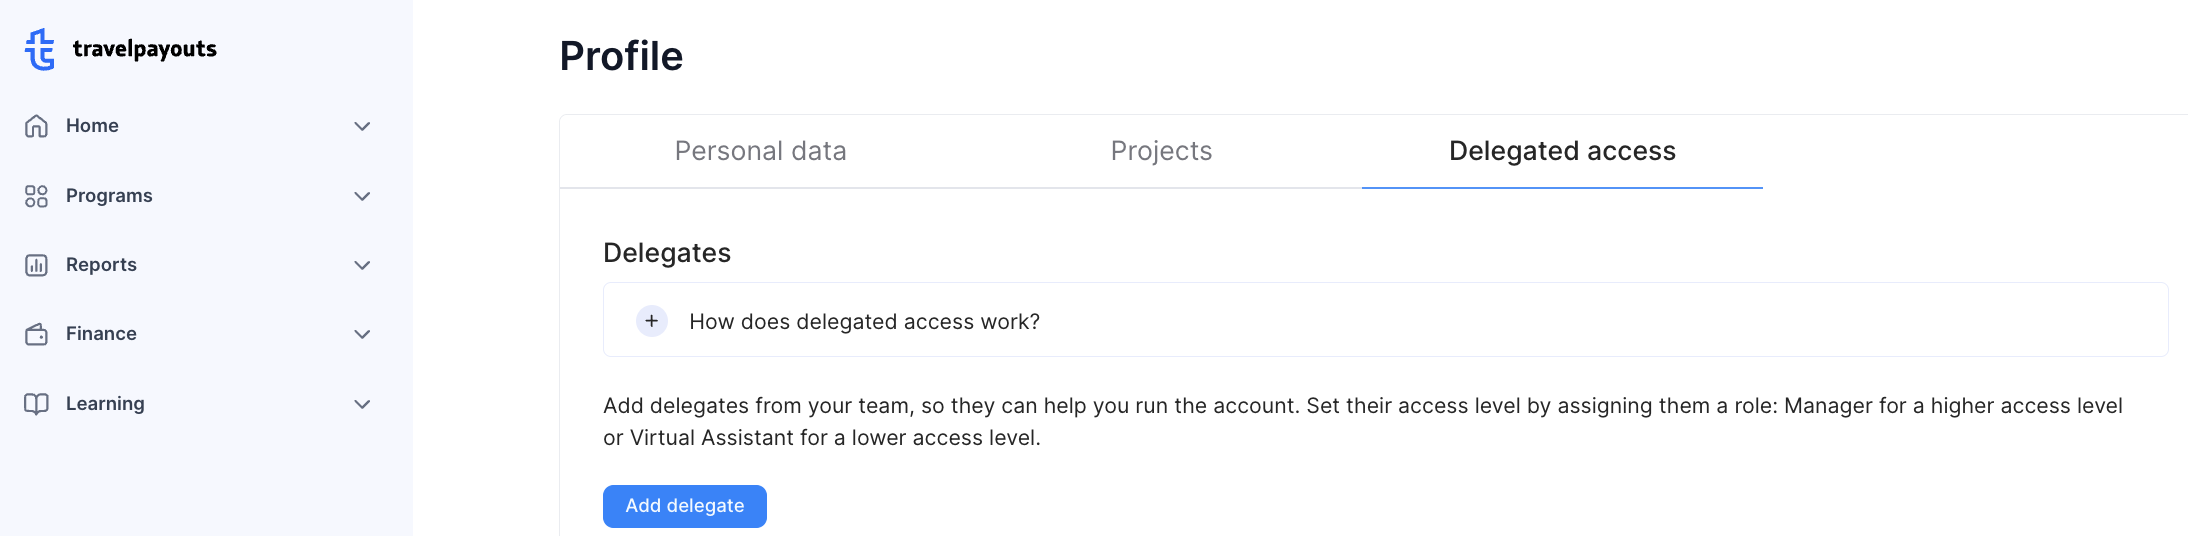The image size is (2188, 536).
Task: Open How does delegated access work section
Action: click(x=1385, y=320)
